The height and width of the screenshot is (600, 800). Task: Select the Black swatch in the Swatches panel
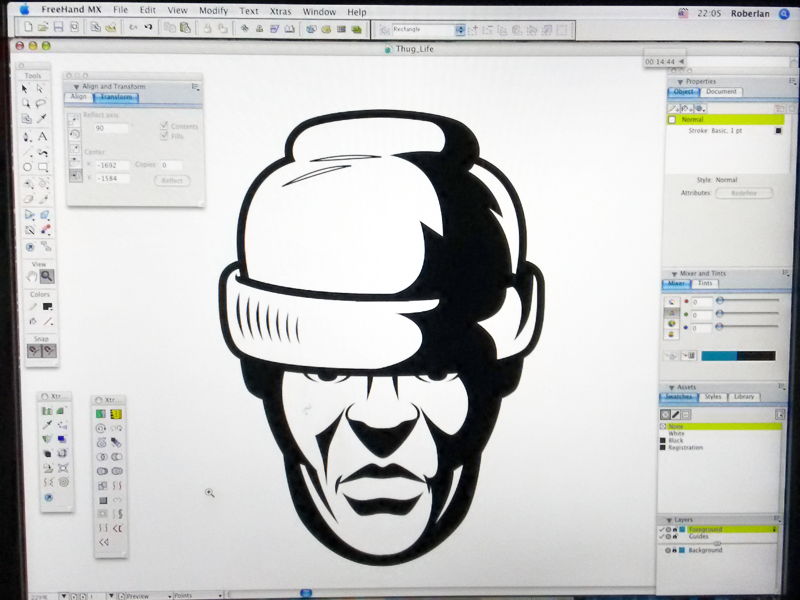(x=677, y=440)
